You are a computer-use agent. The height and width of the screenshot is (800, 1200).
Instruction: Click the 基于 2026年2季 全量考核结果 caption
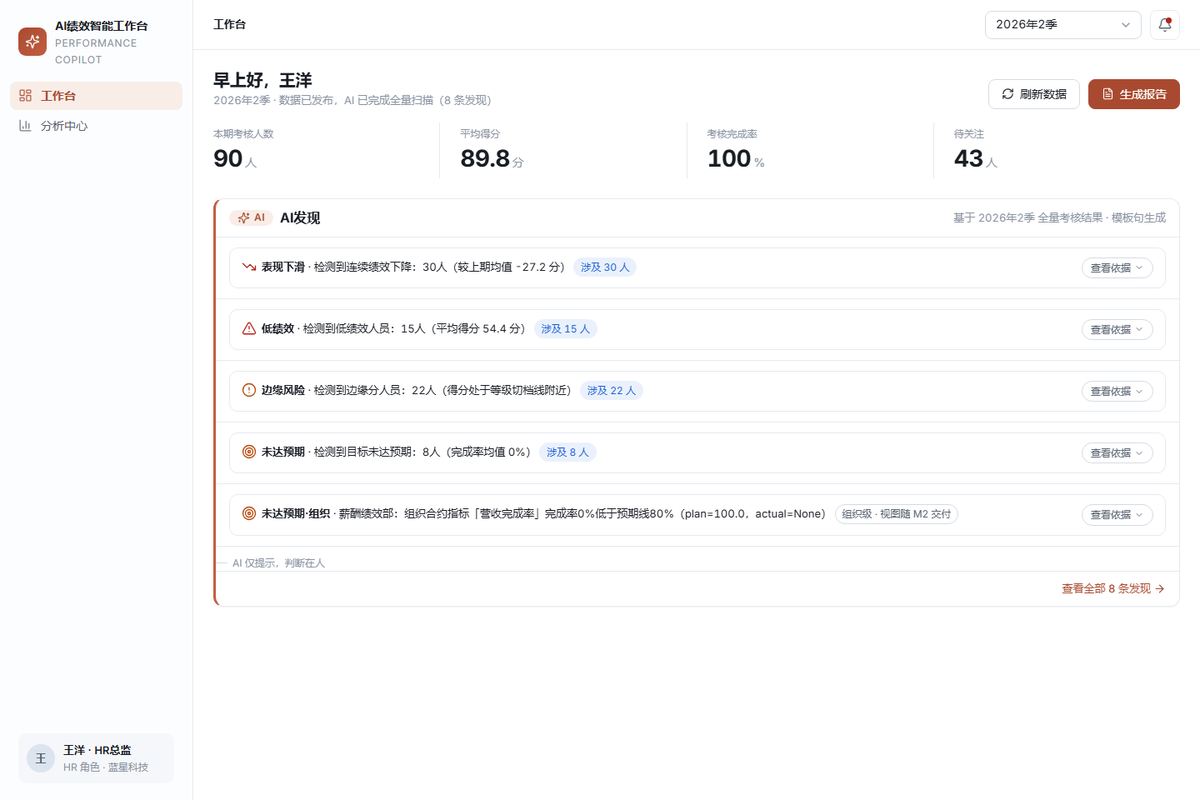(x=1059, y=218)
